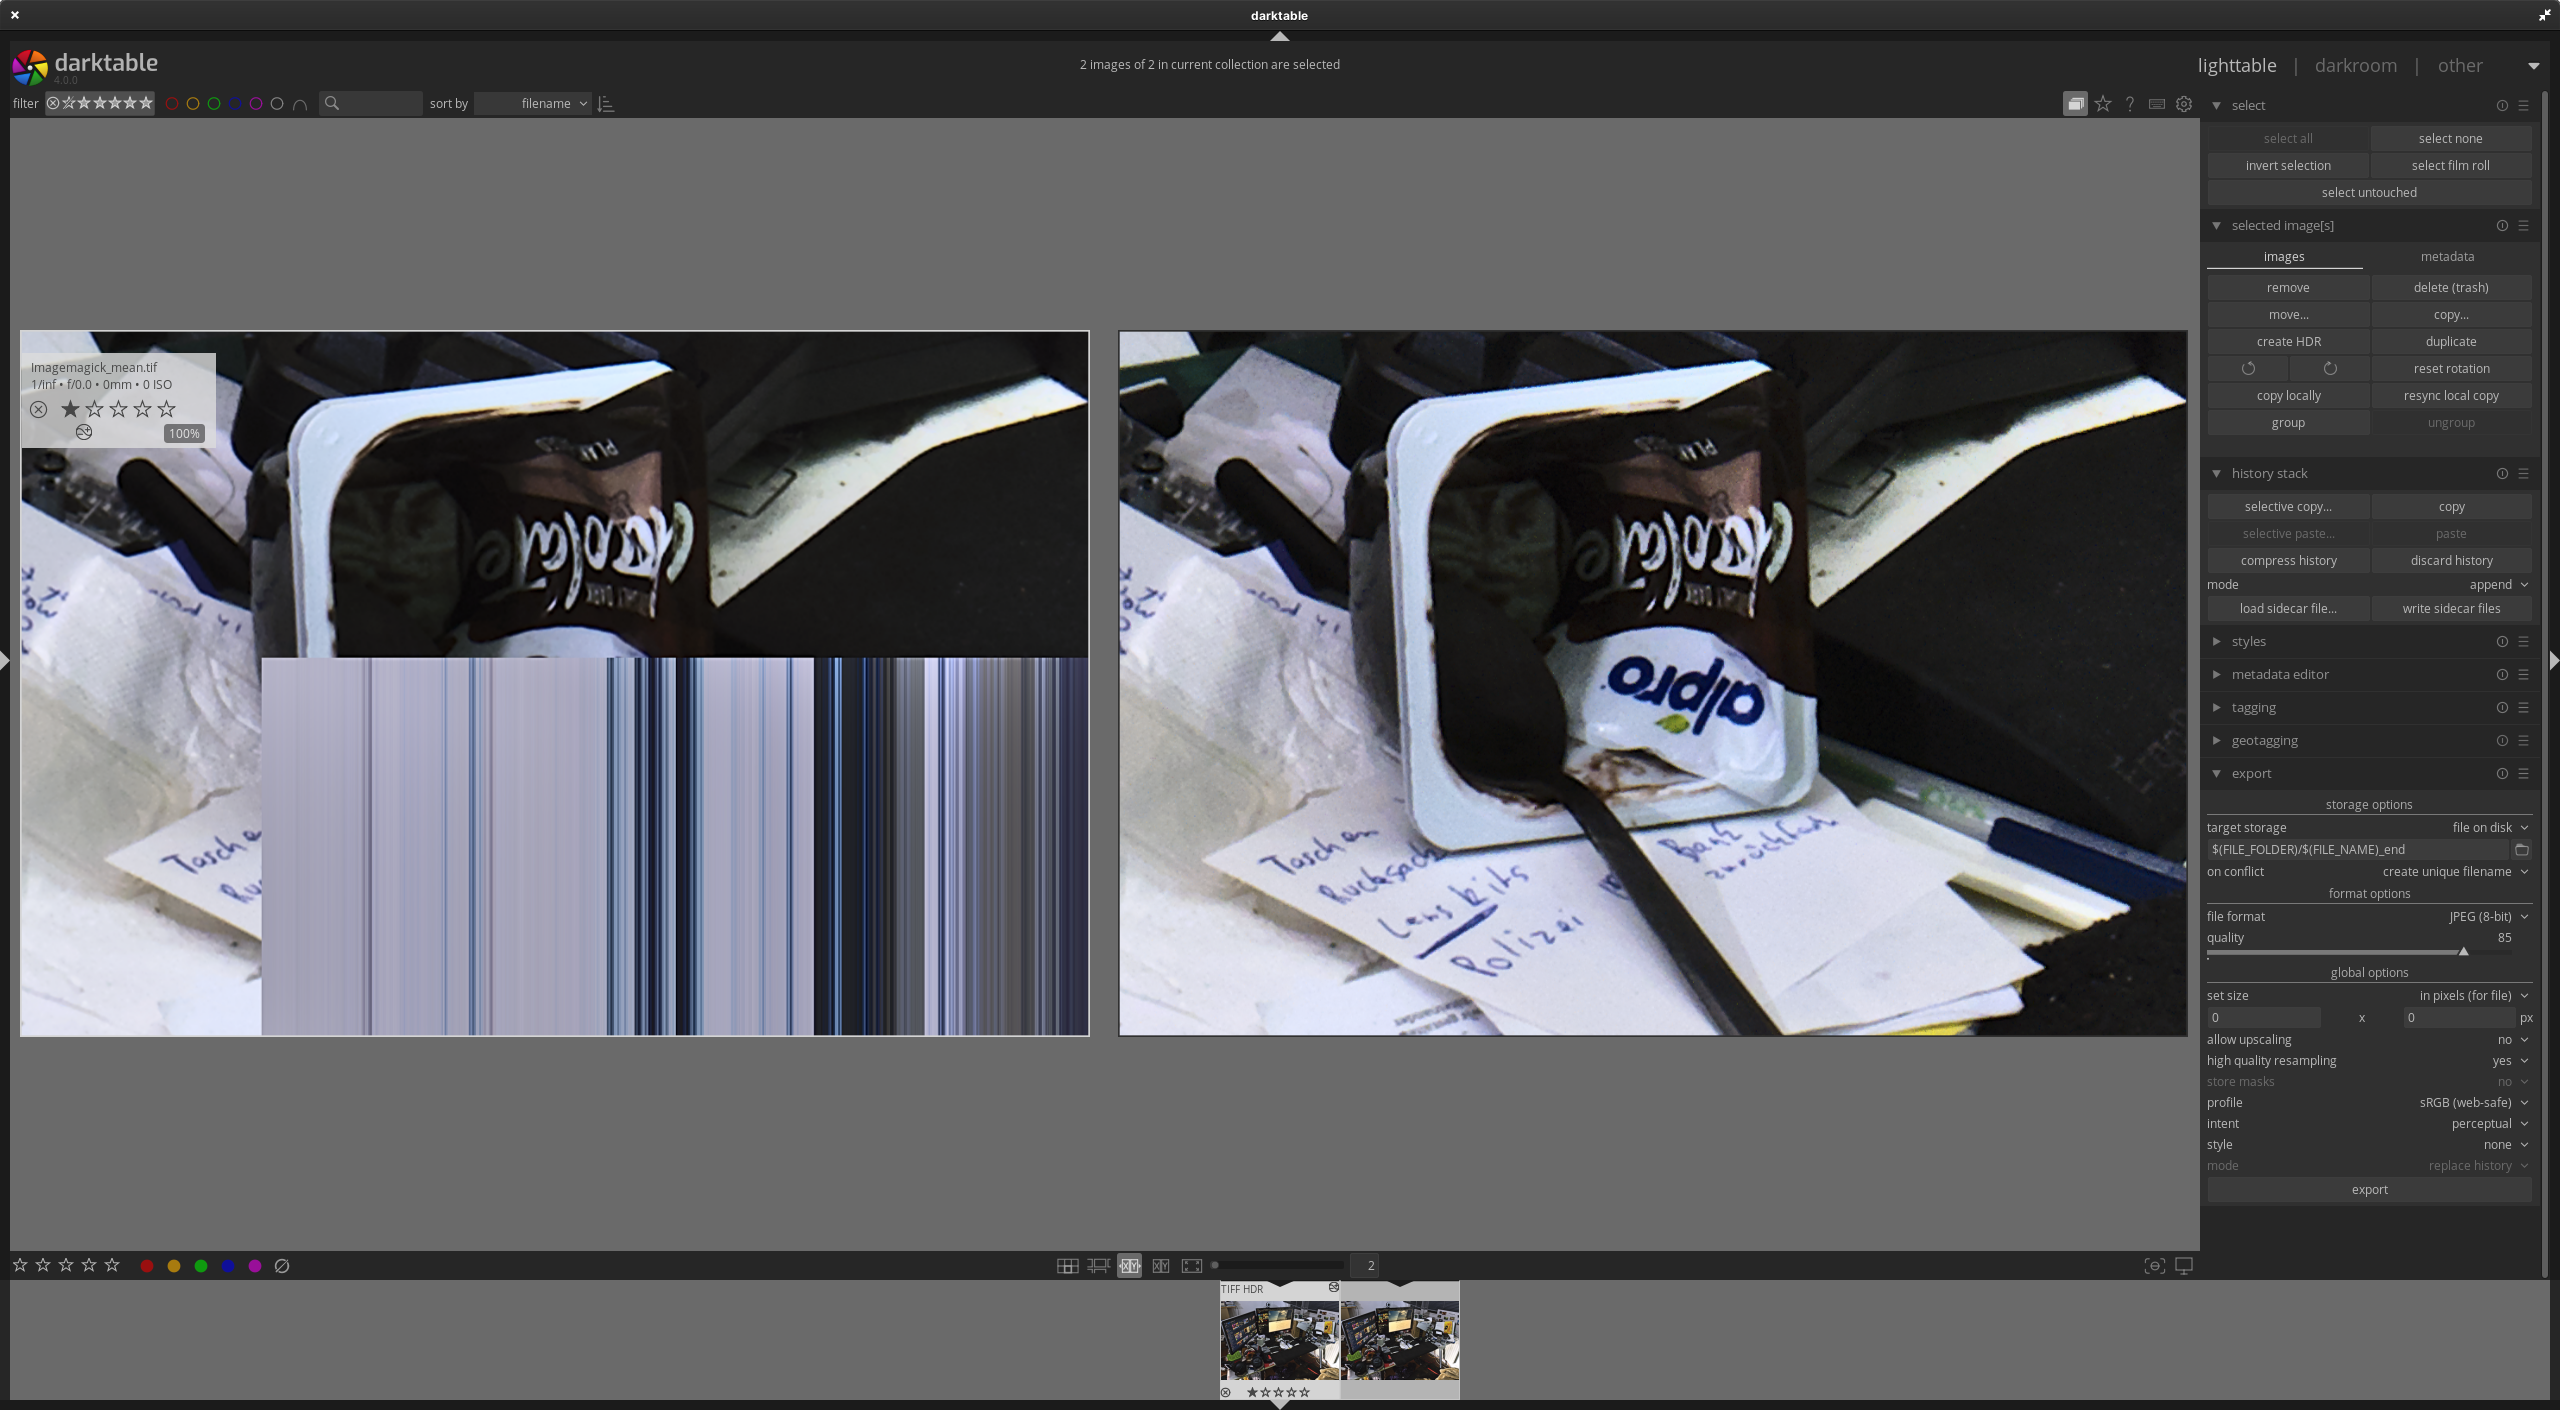This screenshot has width=2560, height=1410.
Task: Switch to the darkroom view
Action: point(2354,64)
